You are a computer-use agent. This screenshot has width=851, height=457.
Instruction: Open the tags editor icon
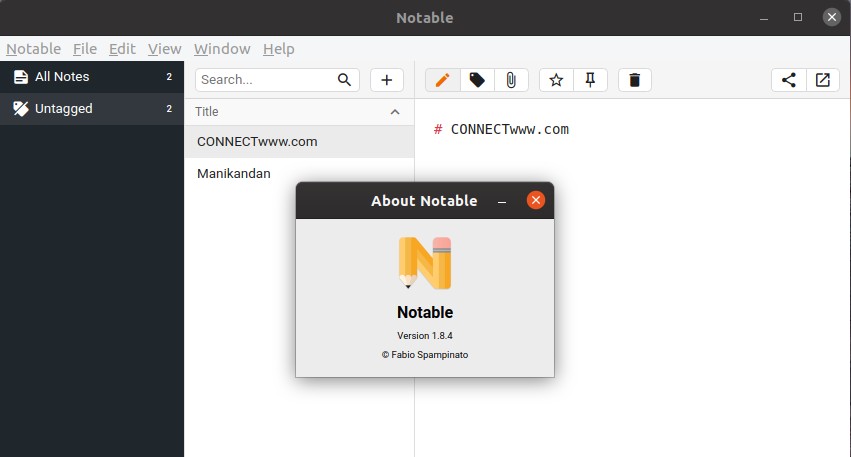477,80
